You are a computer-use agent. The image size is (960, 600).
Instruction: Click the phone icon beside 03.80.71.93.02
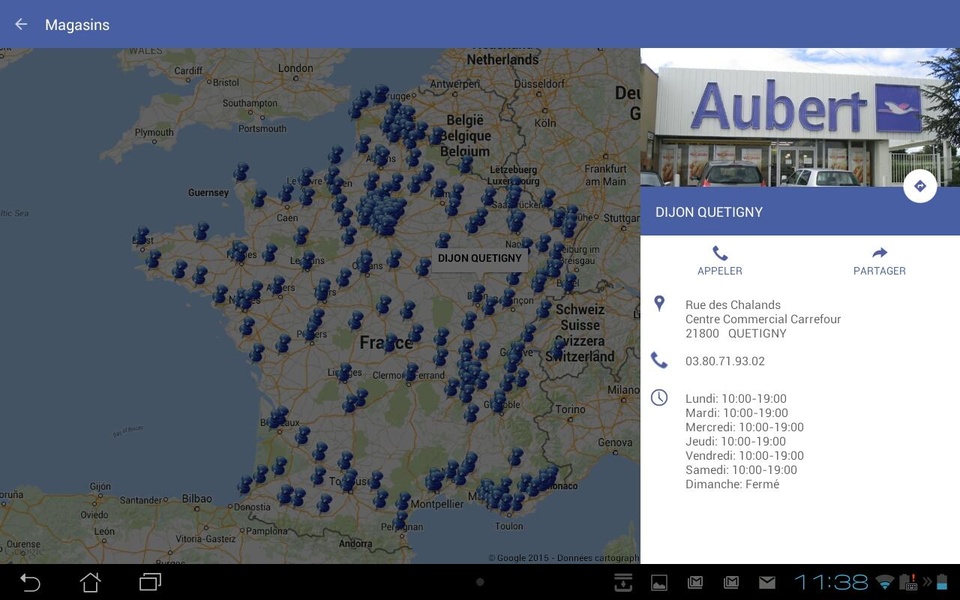coord(659,360)
